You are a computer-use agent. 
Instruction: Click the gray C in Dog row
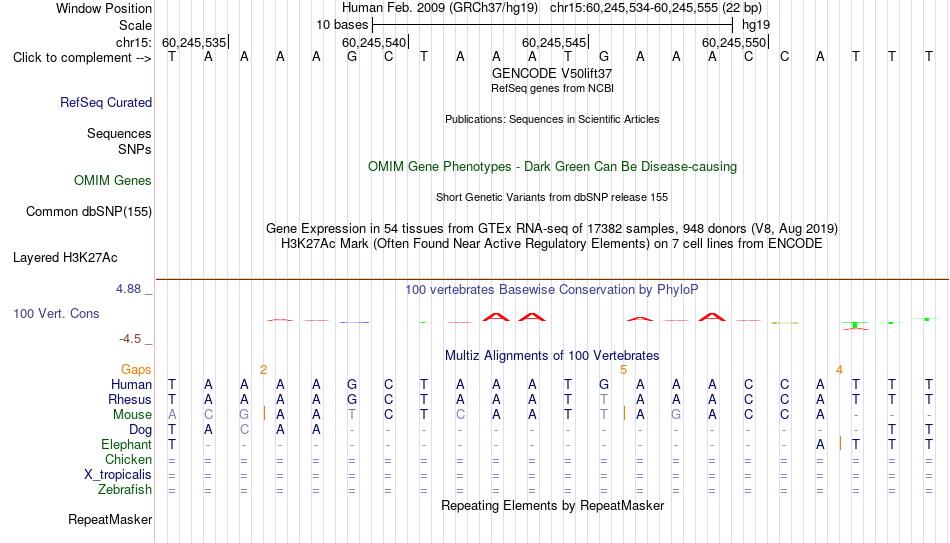point(244,430)
